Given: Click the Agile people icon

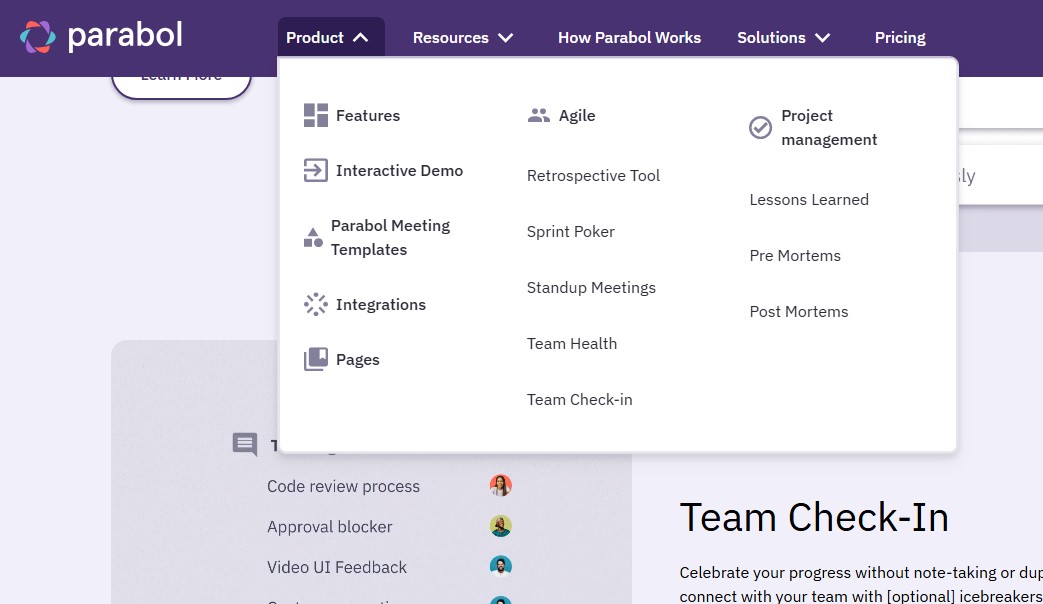Looking at the screenshot, I should pyautogui.click(x=538, y=115).
